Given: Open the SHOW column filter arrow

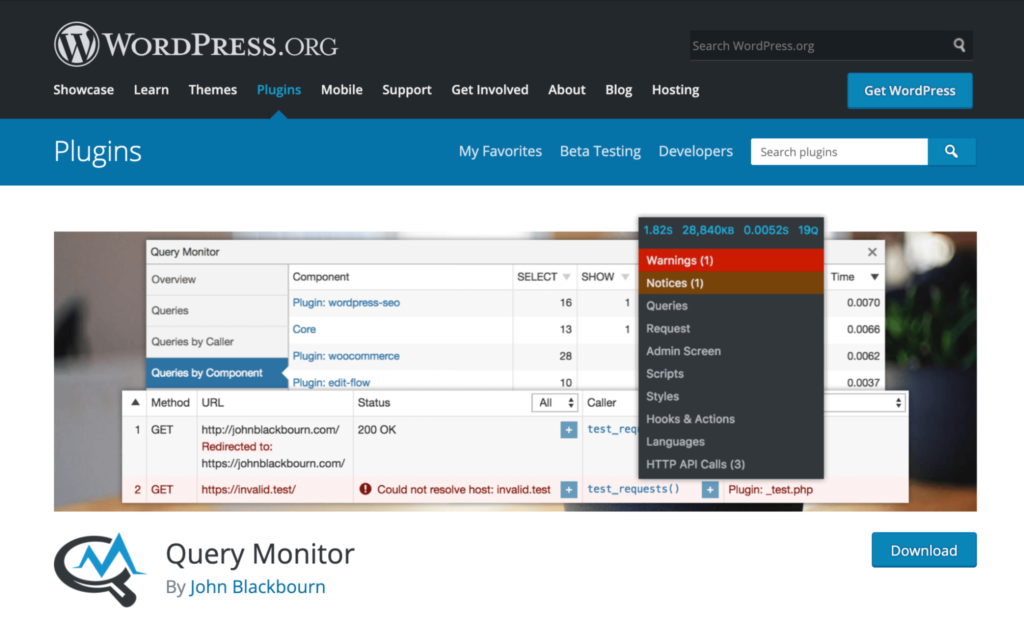Looking at the screenshot, I should (x=625, y=277).
